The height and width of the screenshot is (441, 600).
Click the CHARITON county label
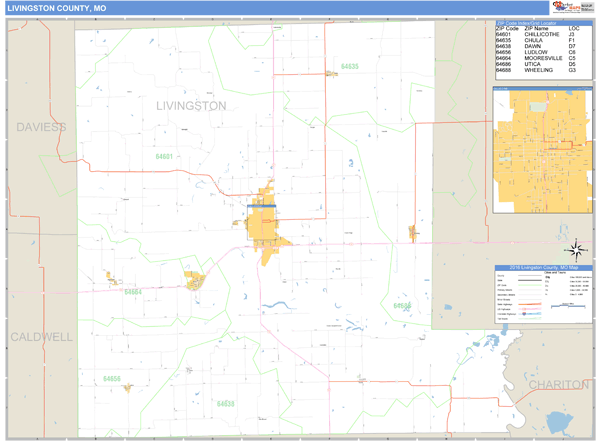click(558, 384)
